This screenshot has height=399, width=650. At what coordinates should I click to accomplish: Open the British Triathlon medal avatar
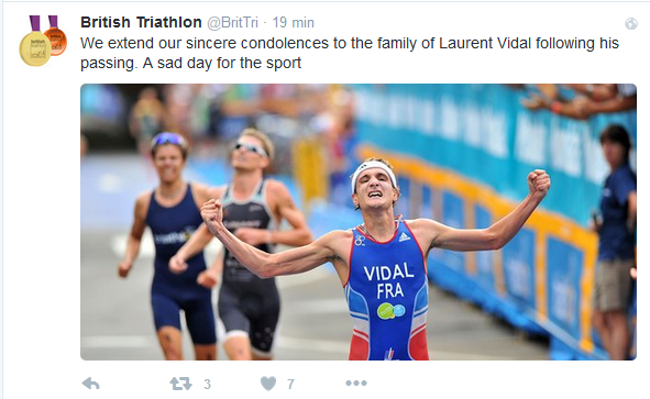click(43, 41)
